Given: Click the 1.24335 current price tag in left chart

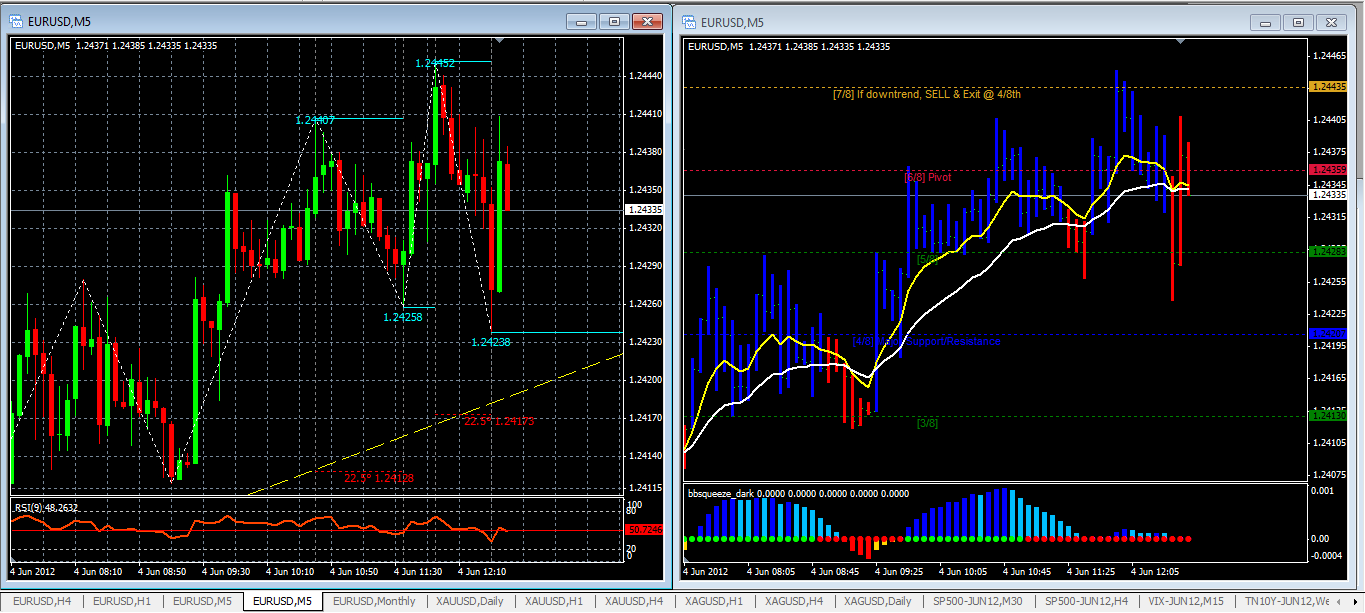Looking at the screenshot, I should click(x=645, y=210).
